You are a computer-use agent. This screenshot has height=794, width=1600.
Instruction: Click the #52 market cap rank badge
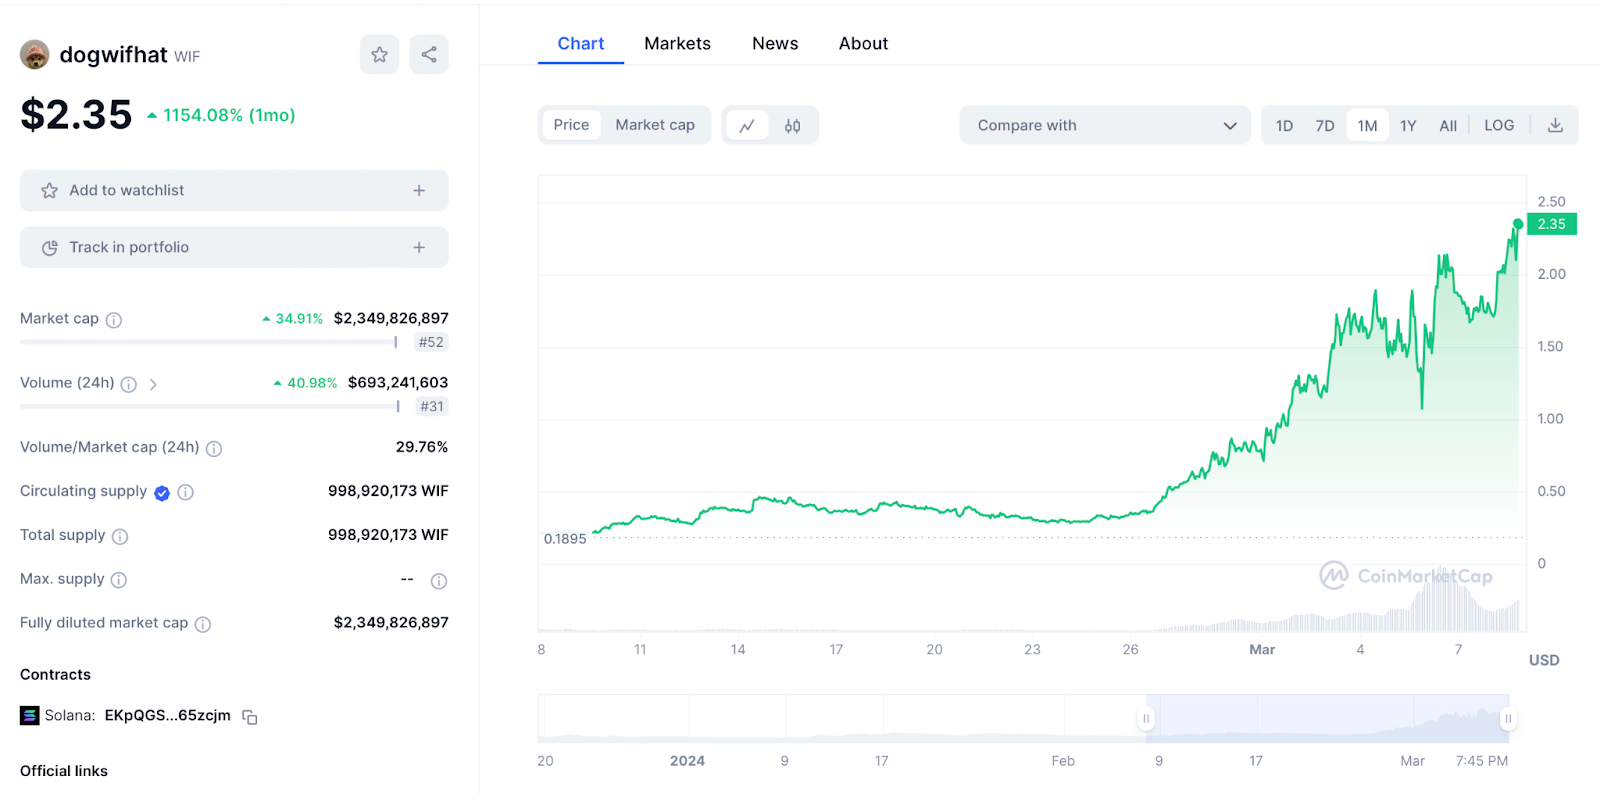click(431, 342)
